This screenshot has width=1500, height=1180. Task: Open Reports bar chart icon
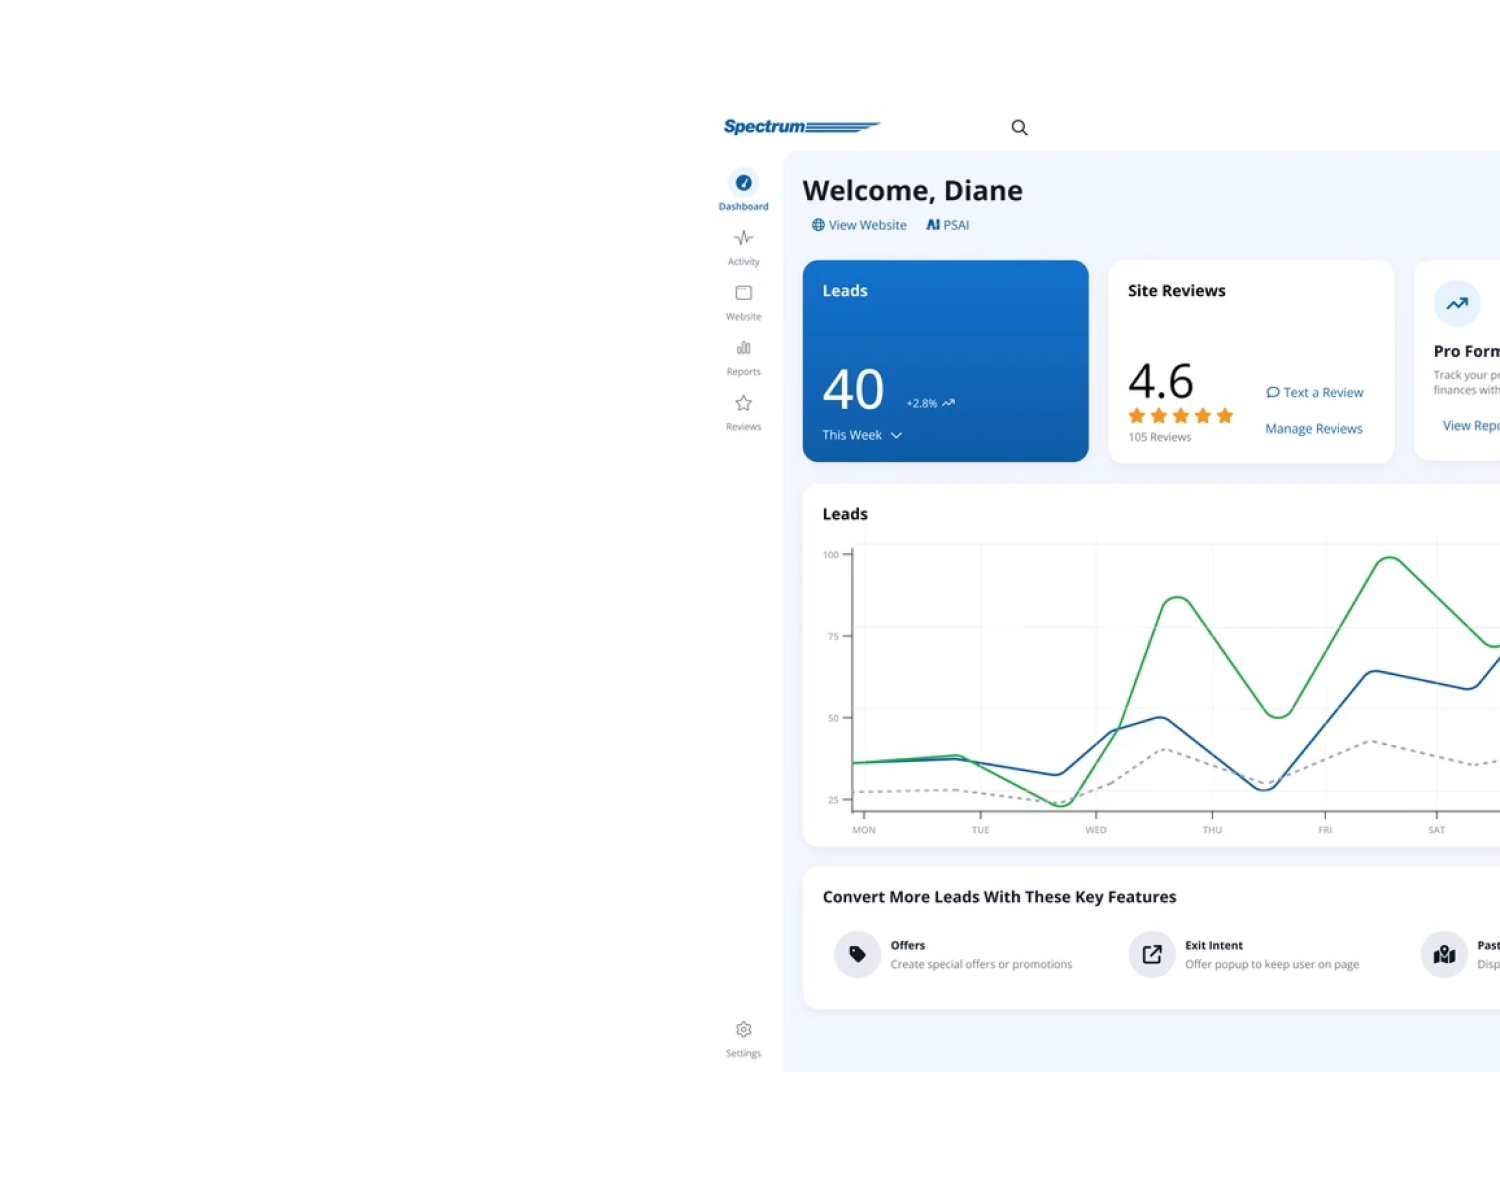pyautogui.click(x=743, y=349)
